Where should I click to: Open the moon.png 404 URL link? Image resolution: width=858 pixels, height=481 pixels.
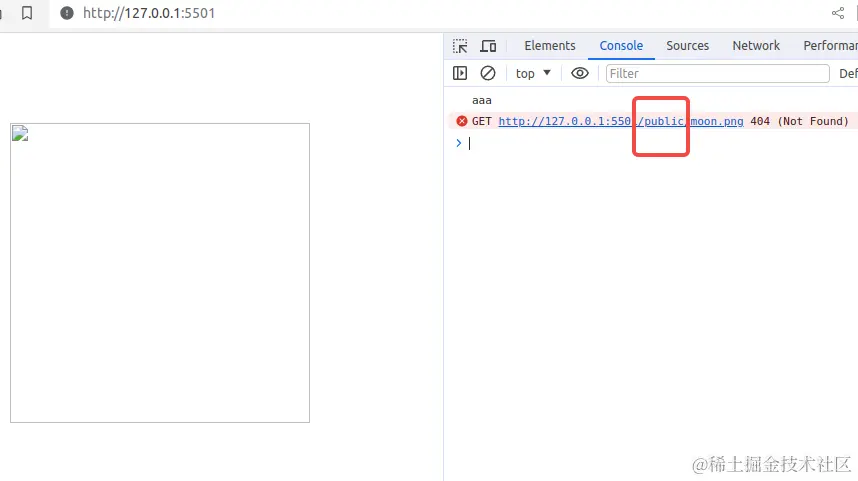tap(621, 121)
